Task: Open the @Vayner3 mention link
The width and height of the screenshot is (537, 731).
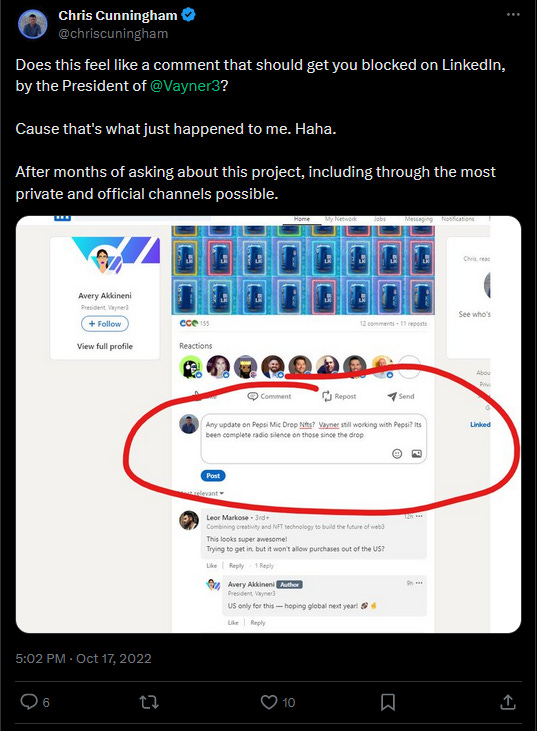Action: click(x=185, y=86)
